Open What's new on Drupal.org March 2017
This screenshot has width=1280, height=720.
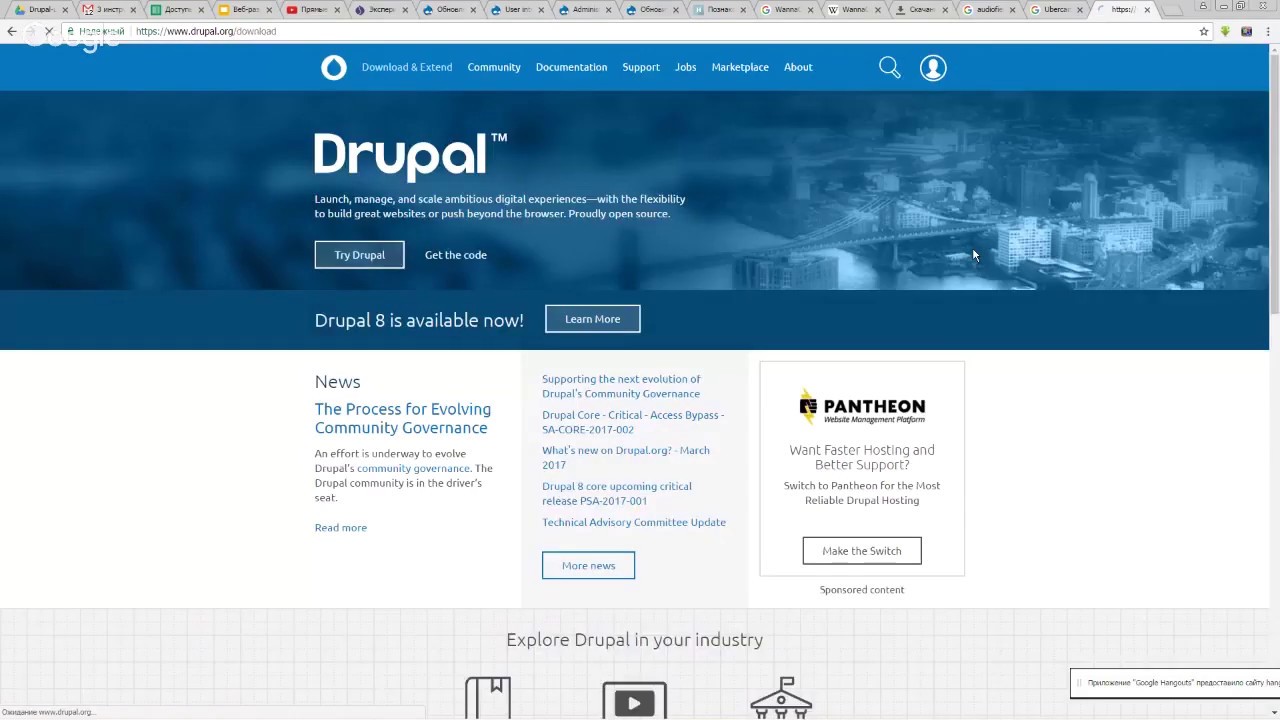point(626,457)
